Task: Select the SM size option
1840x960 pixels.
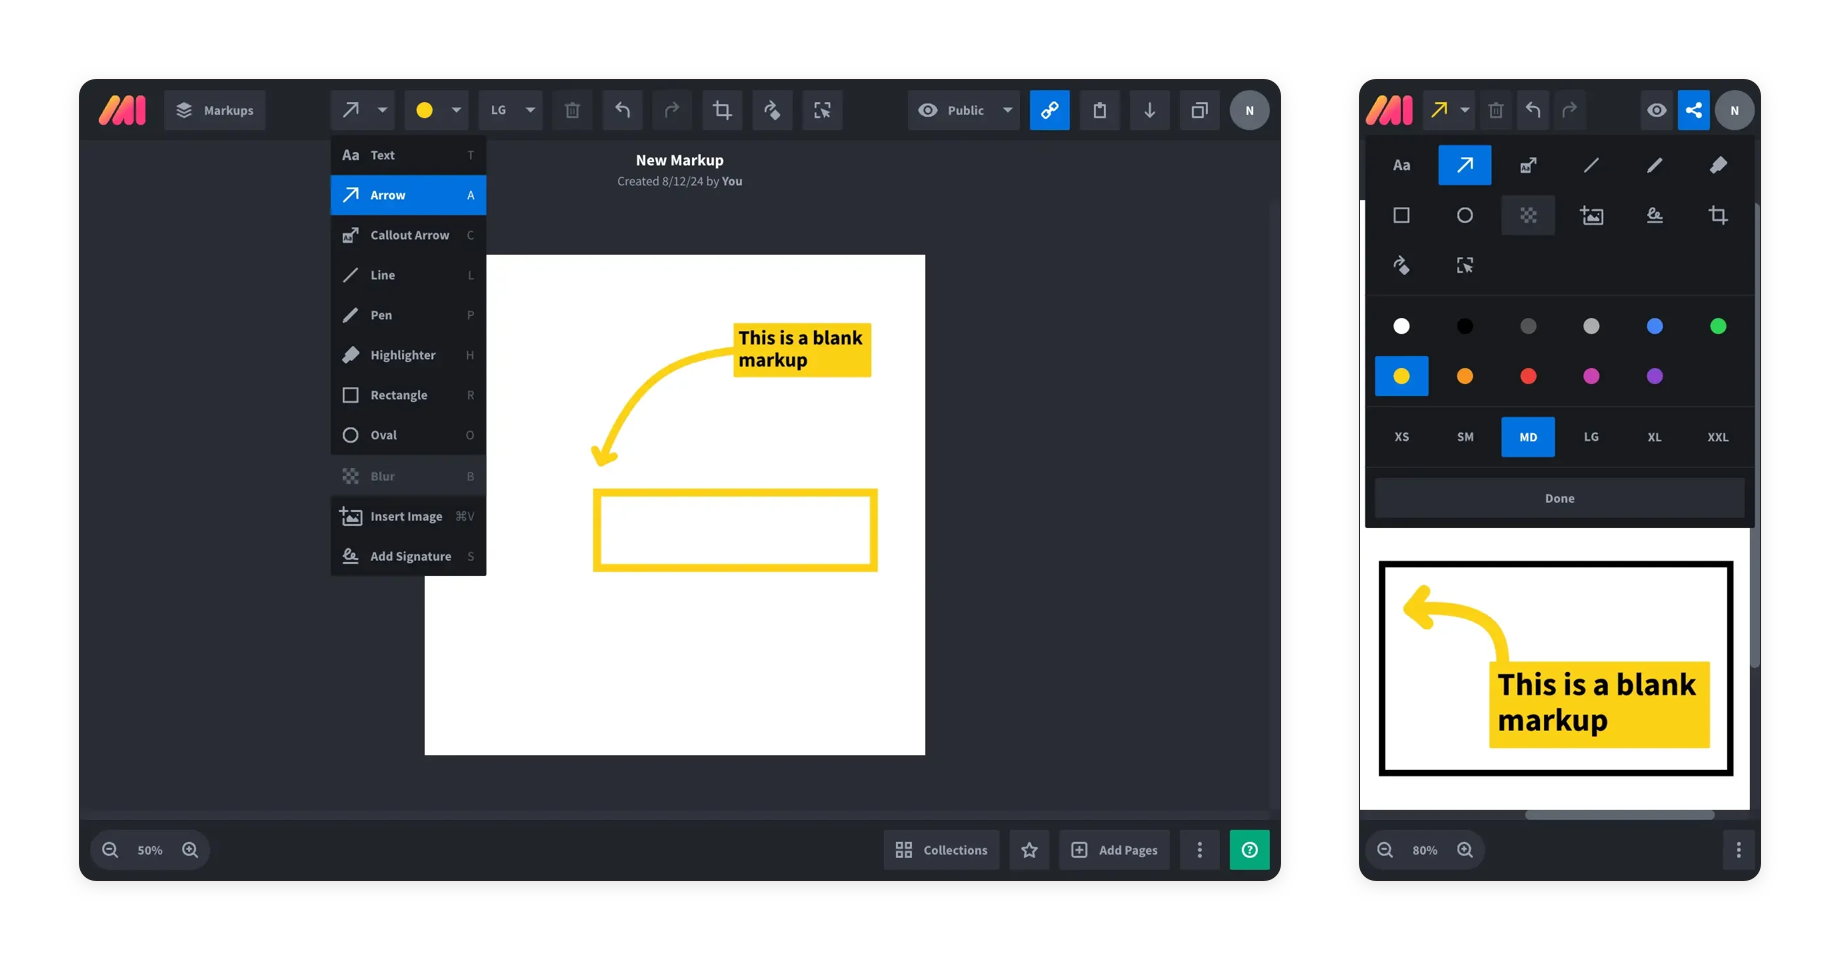Action: point(1465,437)
